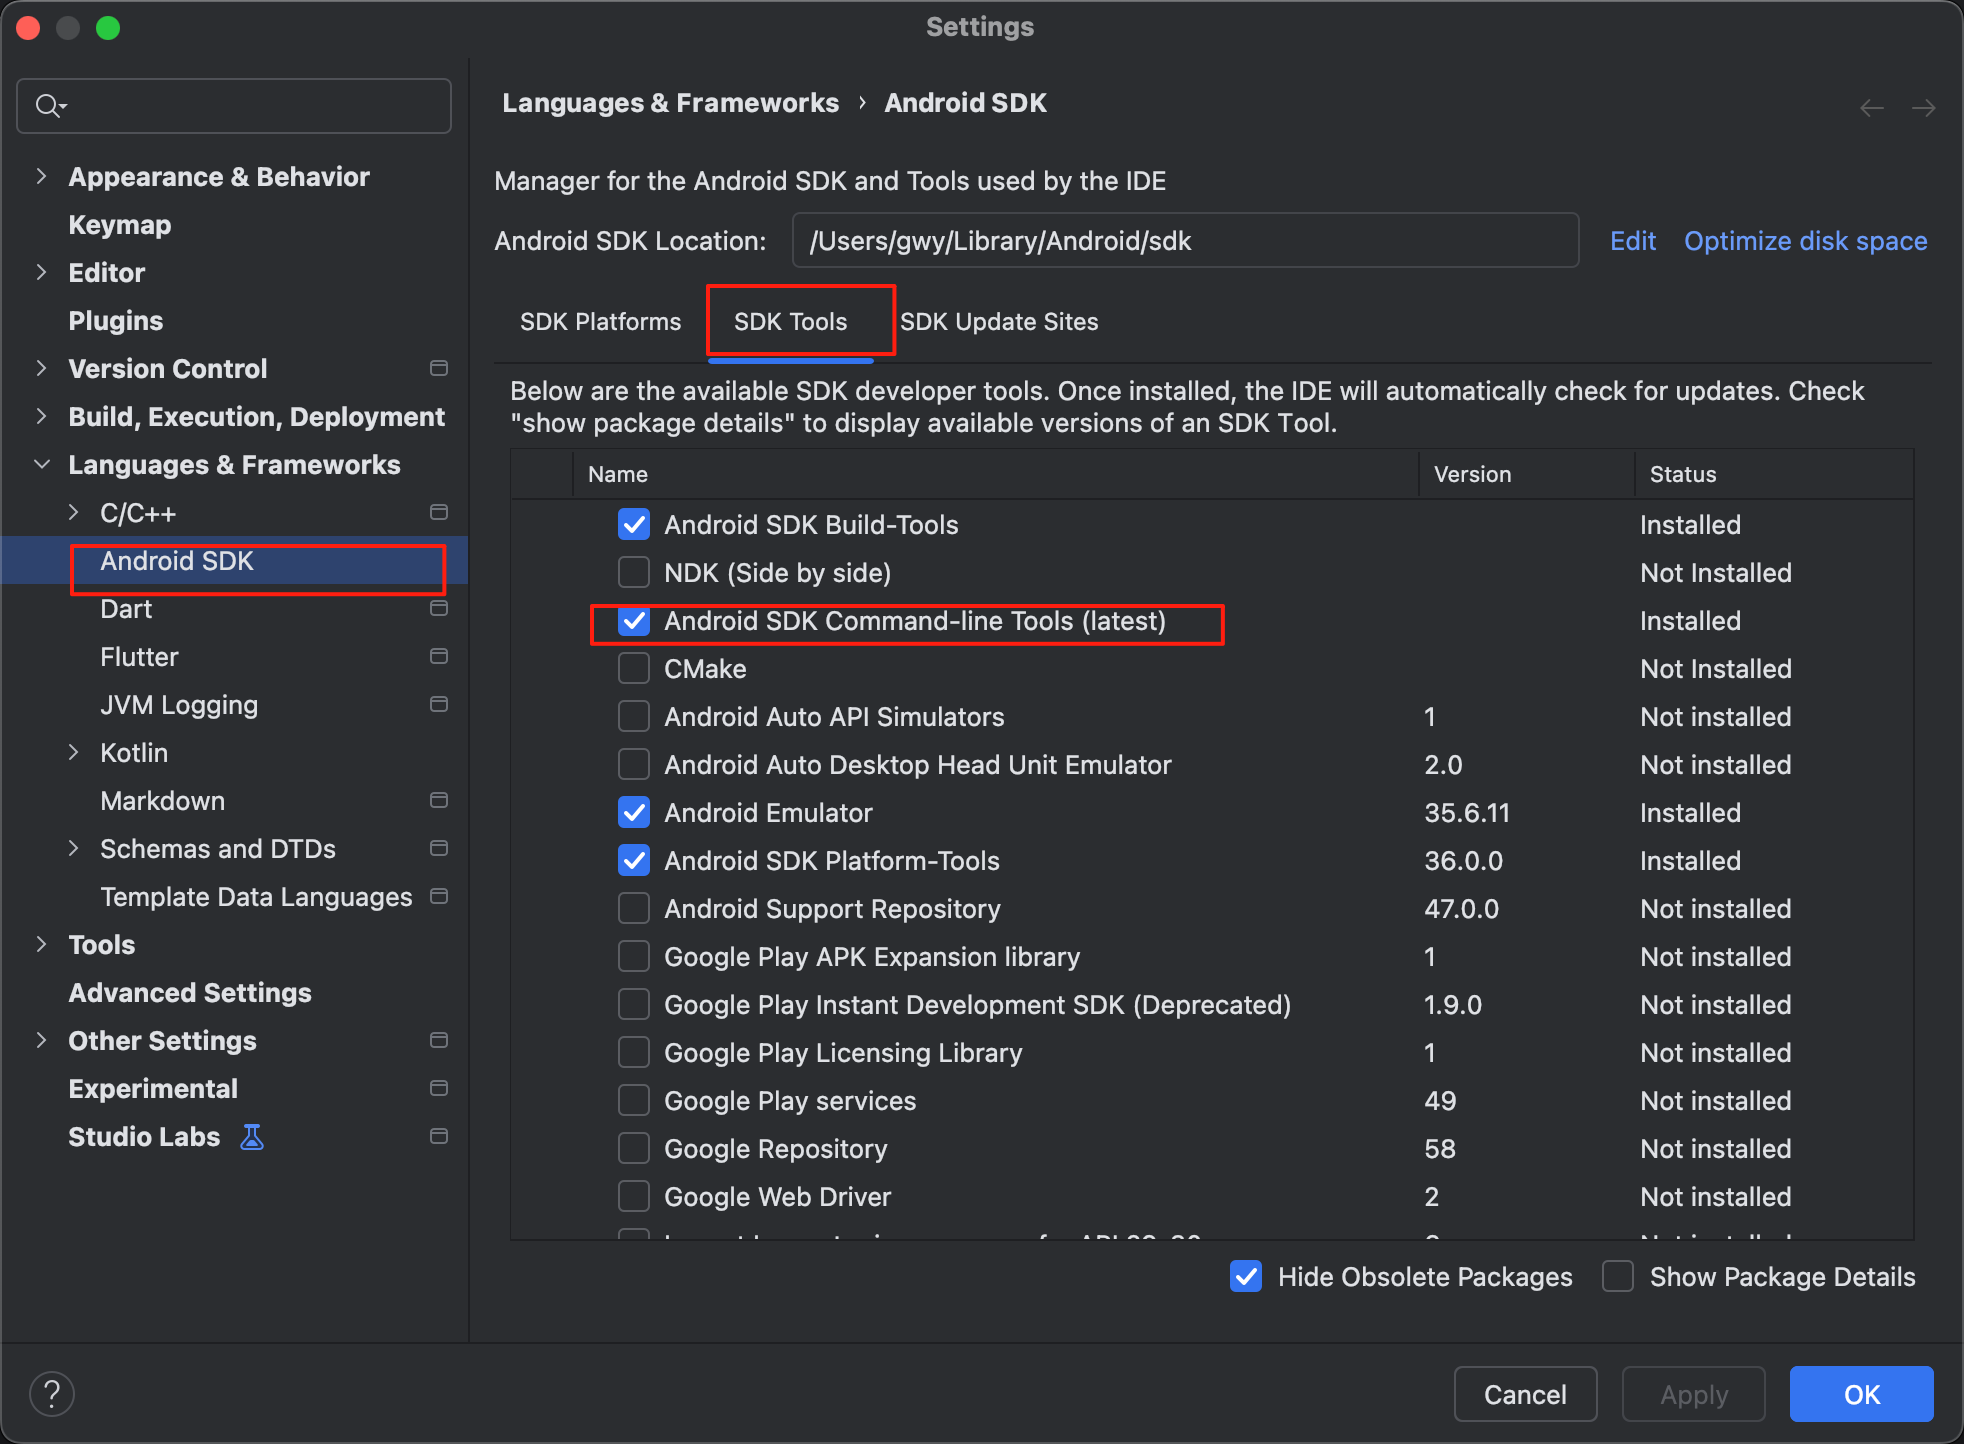
Task: Click the Studio Labs flask icon
Action: (x=252, y=1136)
